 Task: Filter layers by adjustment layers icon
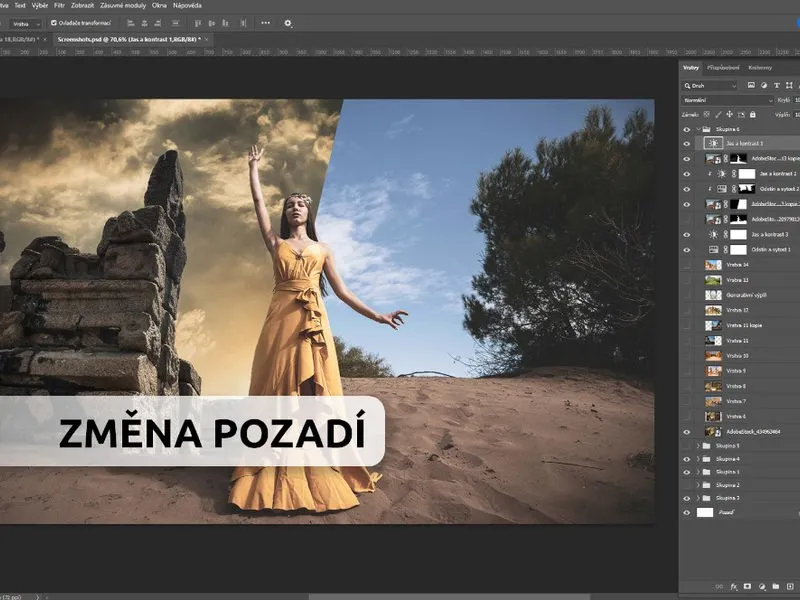764,86
